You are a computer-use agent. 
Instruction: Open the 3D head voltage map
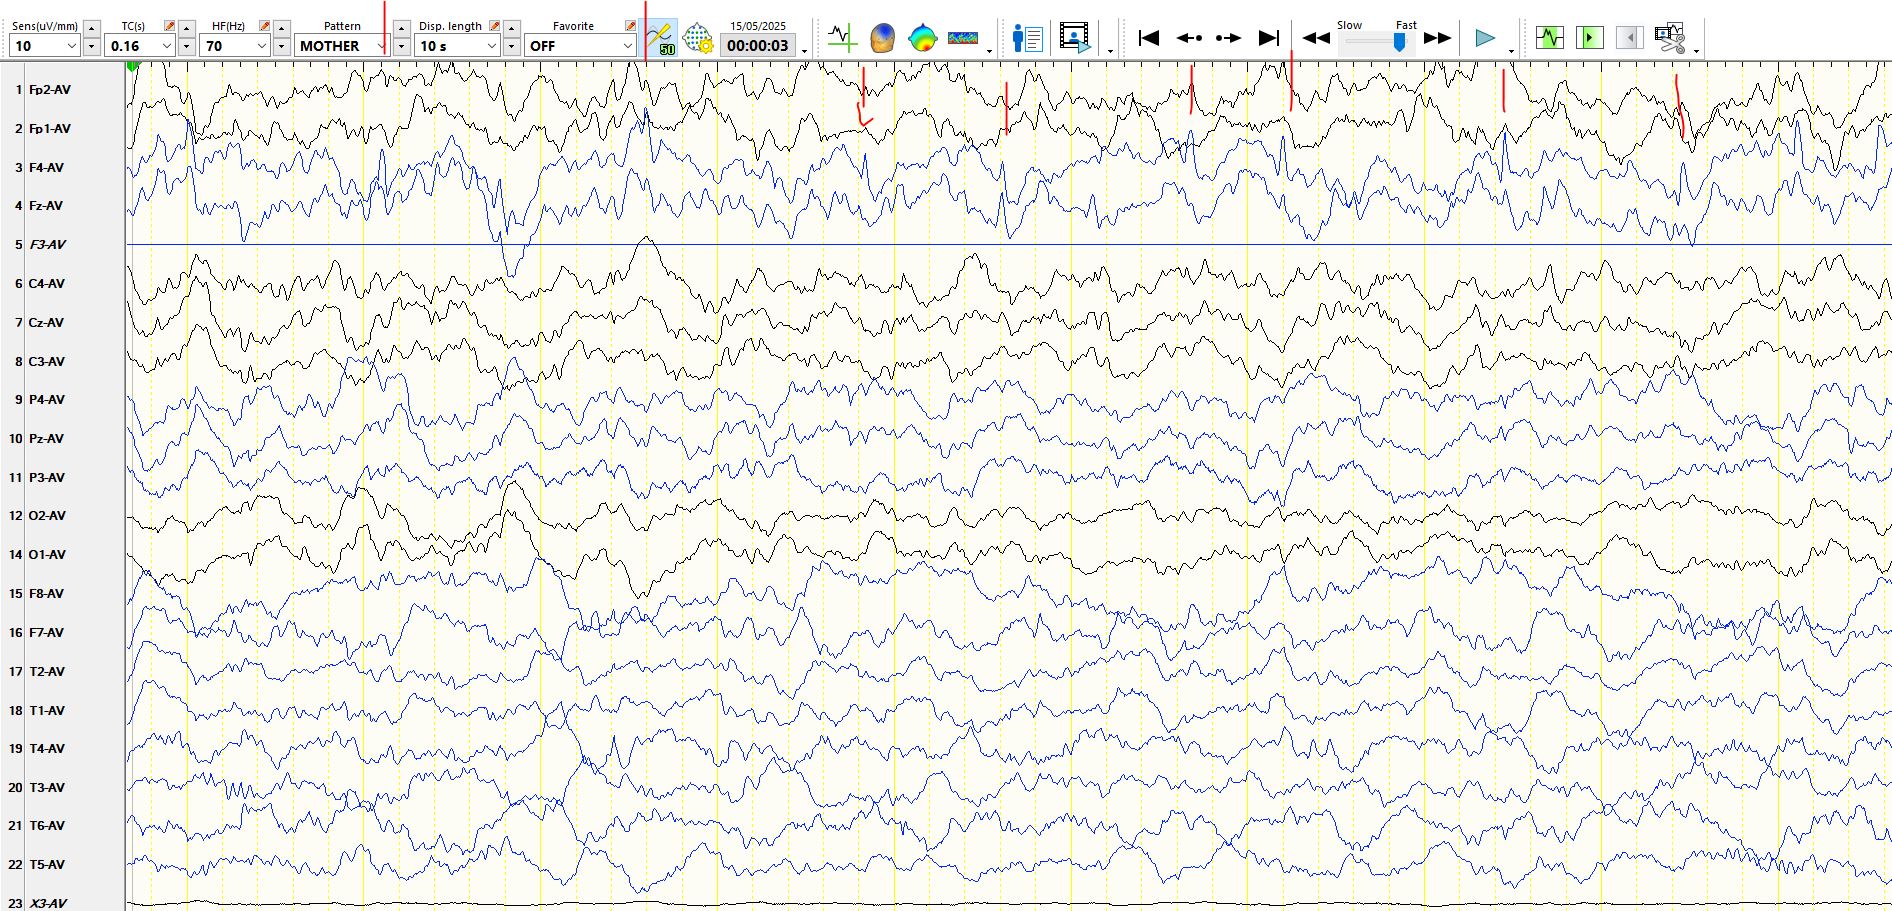[882, 39]
